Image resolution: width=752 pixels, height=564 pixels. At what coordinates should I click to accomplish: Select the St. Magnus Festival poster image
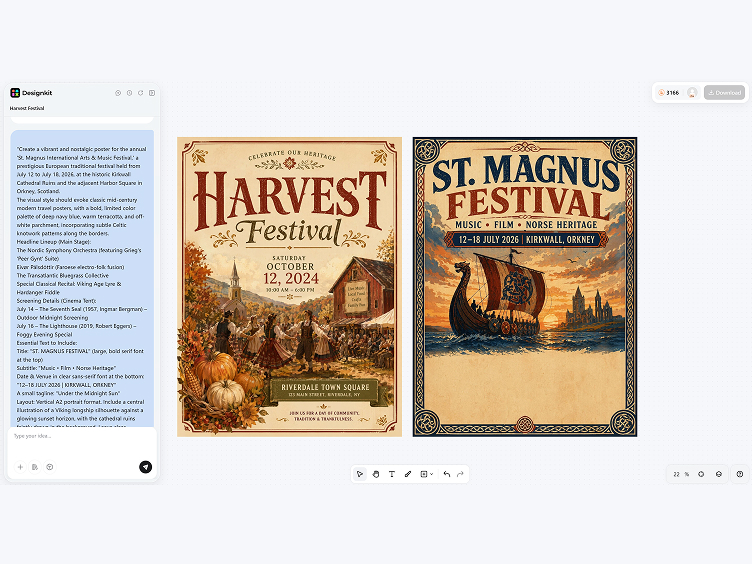525,287
